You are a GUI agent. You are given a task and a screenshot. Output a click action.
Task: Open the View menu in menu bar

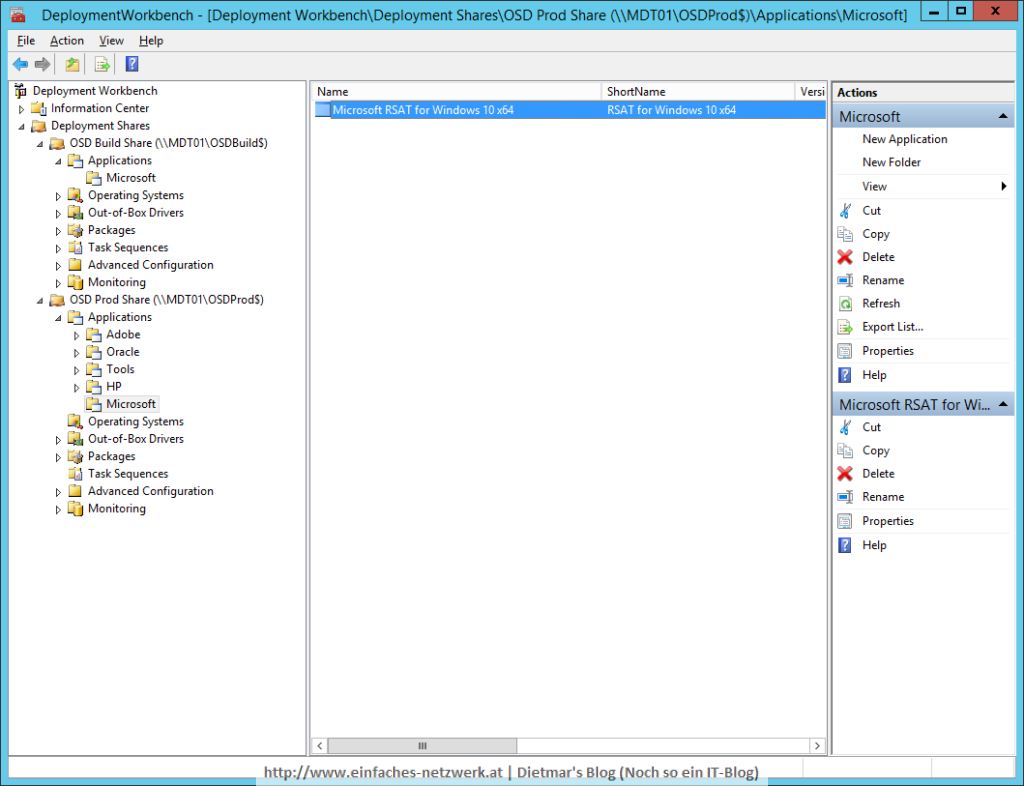click(x=111, y=40)
